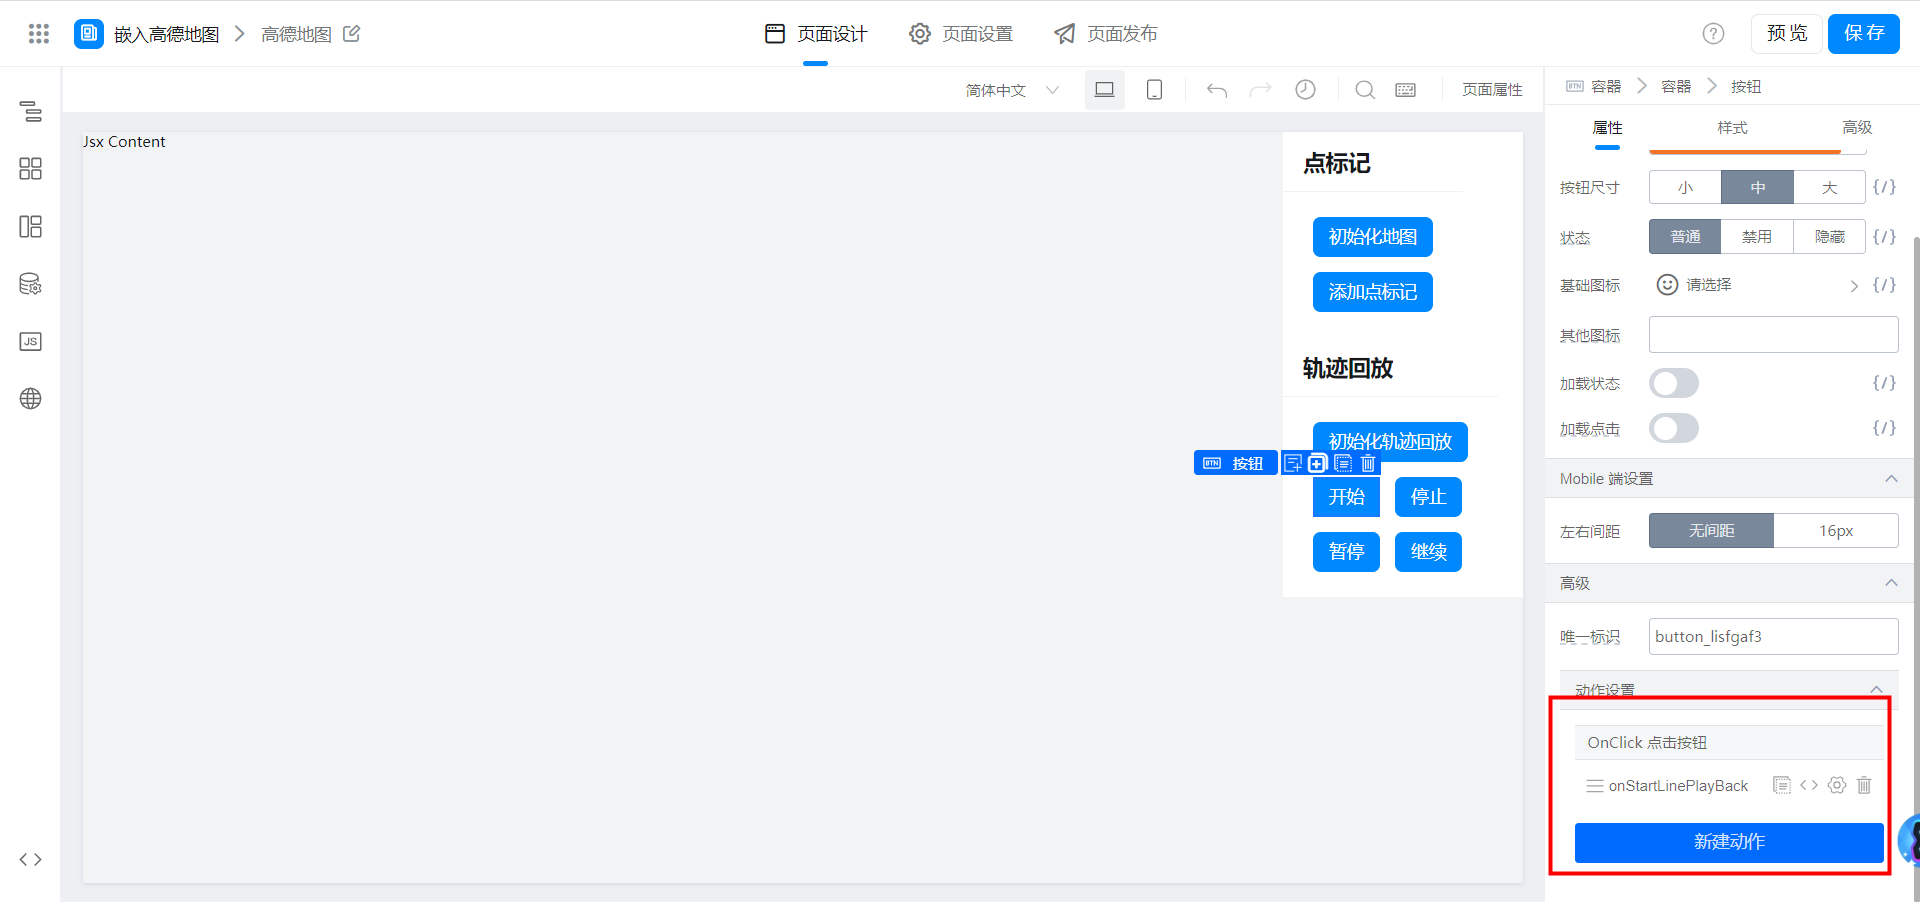Toggle the 加载状态 switch
This screenshot has height=902, width=1920.
coord(1674,383)
